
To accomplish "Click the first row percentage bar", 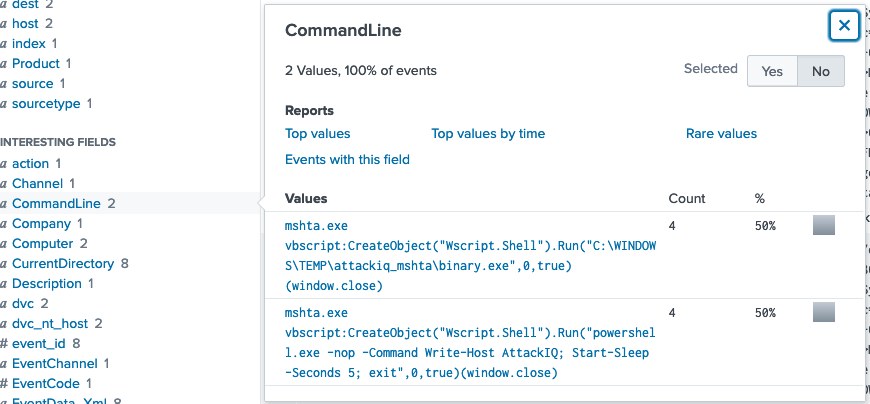I will (x=823, y=226).
